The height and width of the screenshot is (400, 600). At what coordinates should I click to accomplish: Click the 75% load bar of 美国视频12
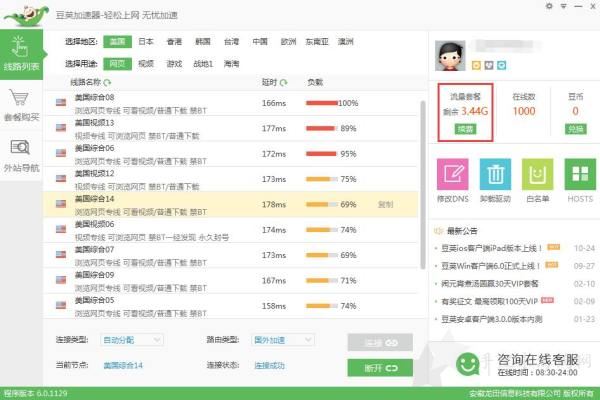point(322,179)
